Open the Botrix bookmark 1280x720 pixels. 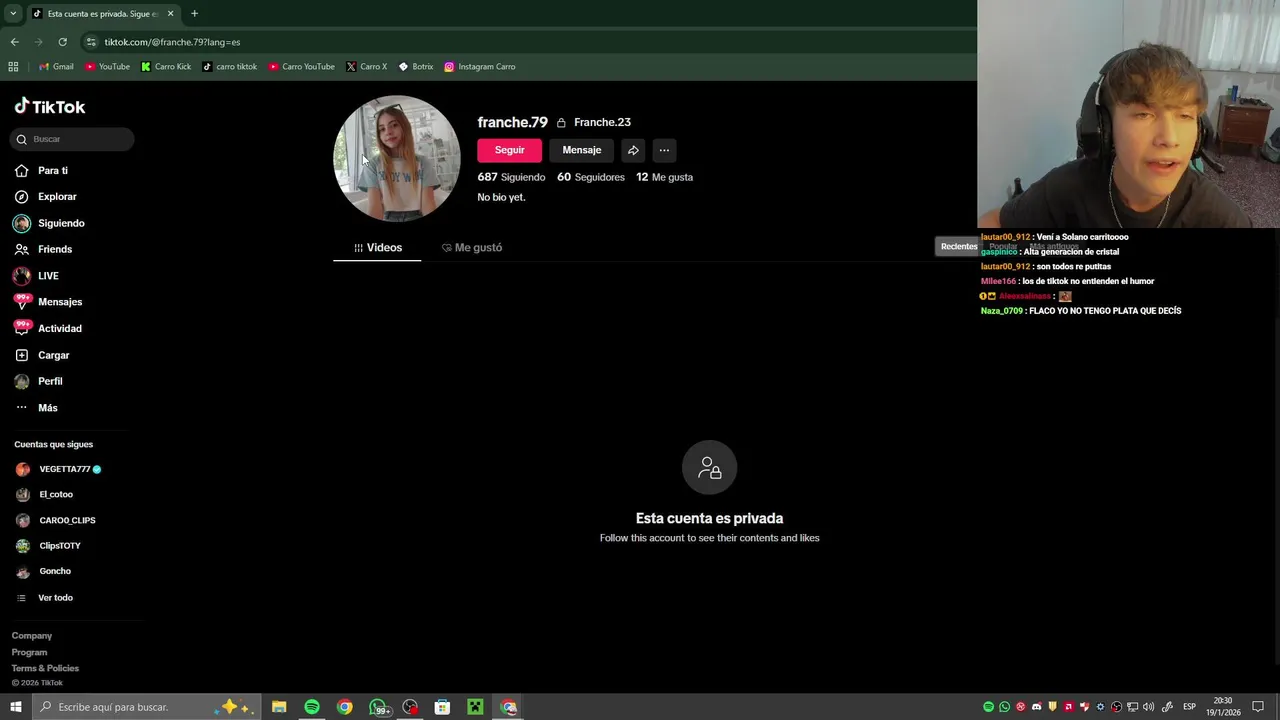coord(415,67)
